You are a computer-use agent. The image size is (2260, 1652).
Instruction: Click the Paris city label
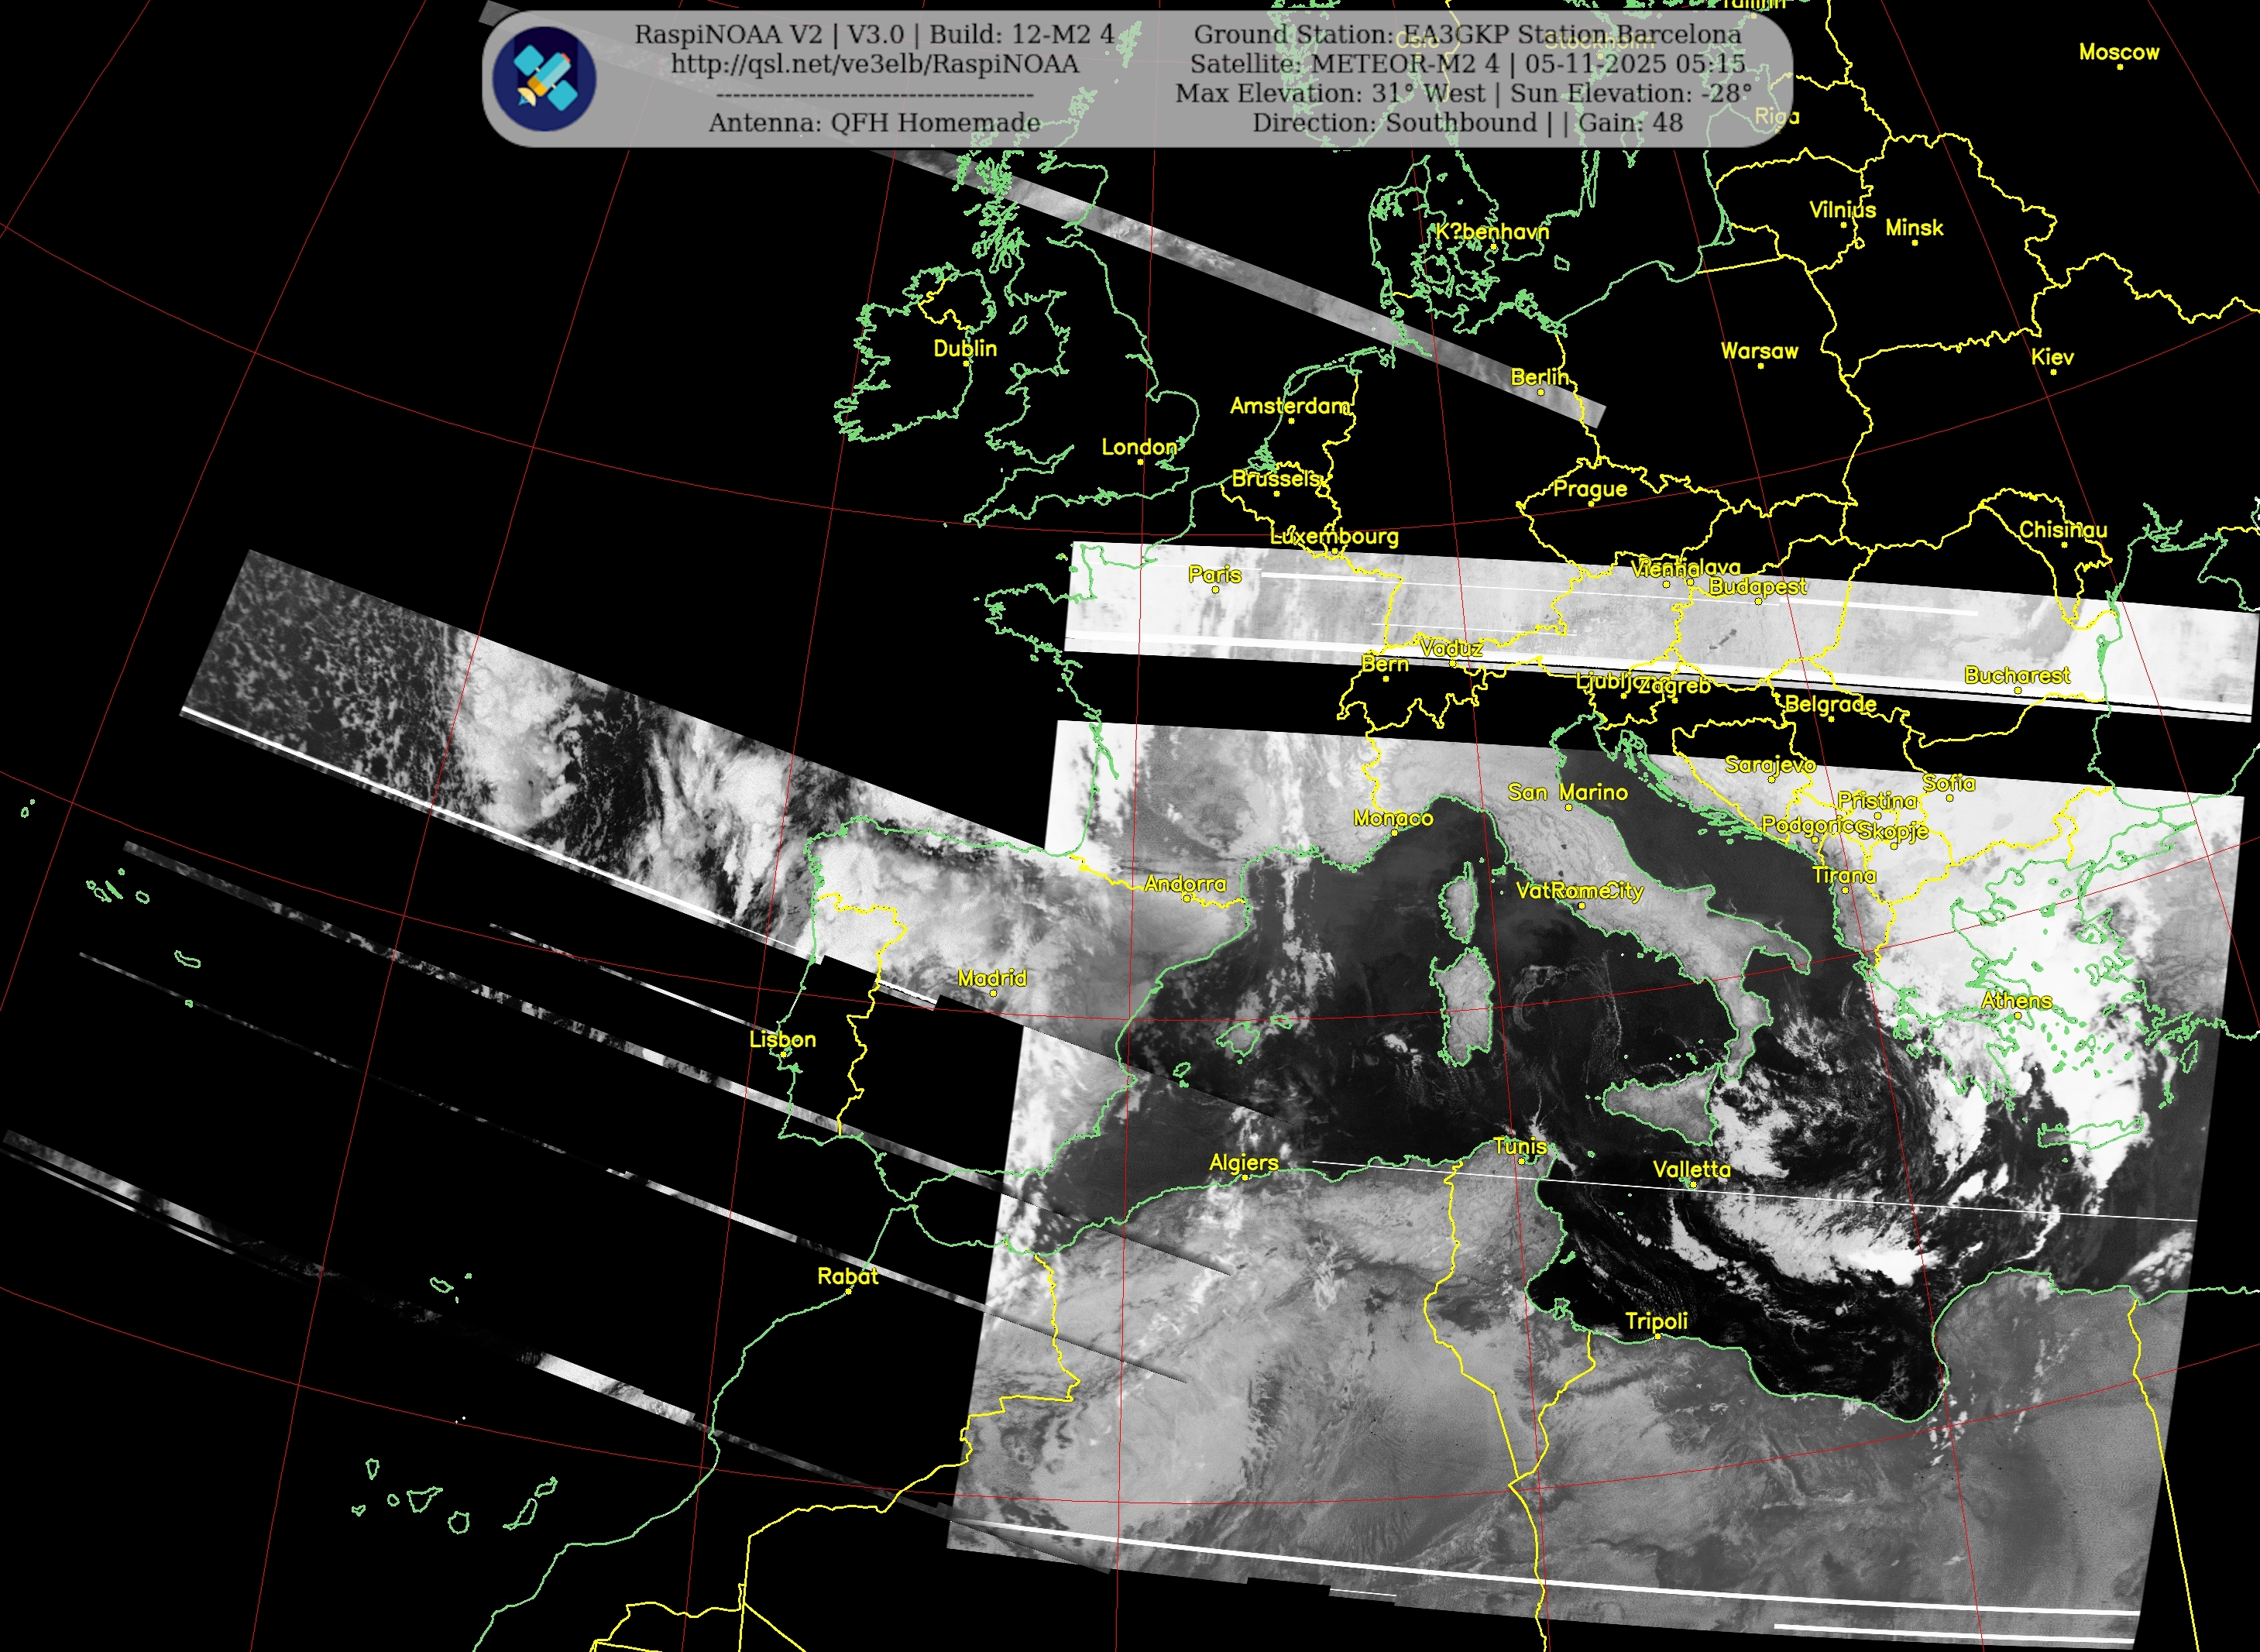click(1214, 575)
